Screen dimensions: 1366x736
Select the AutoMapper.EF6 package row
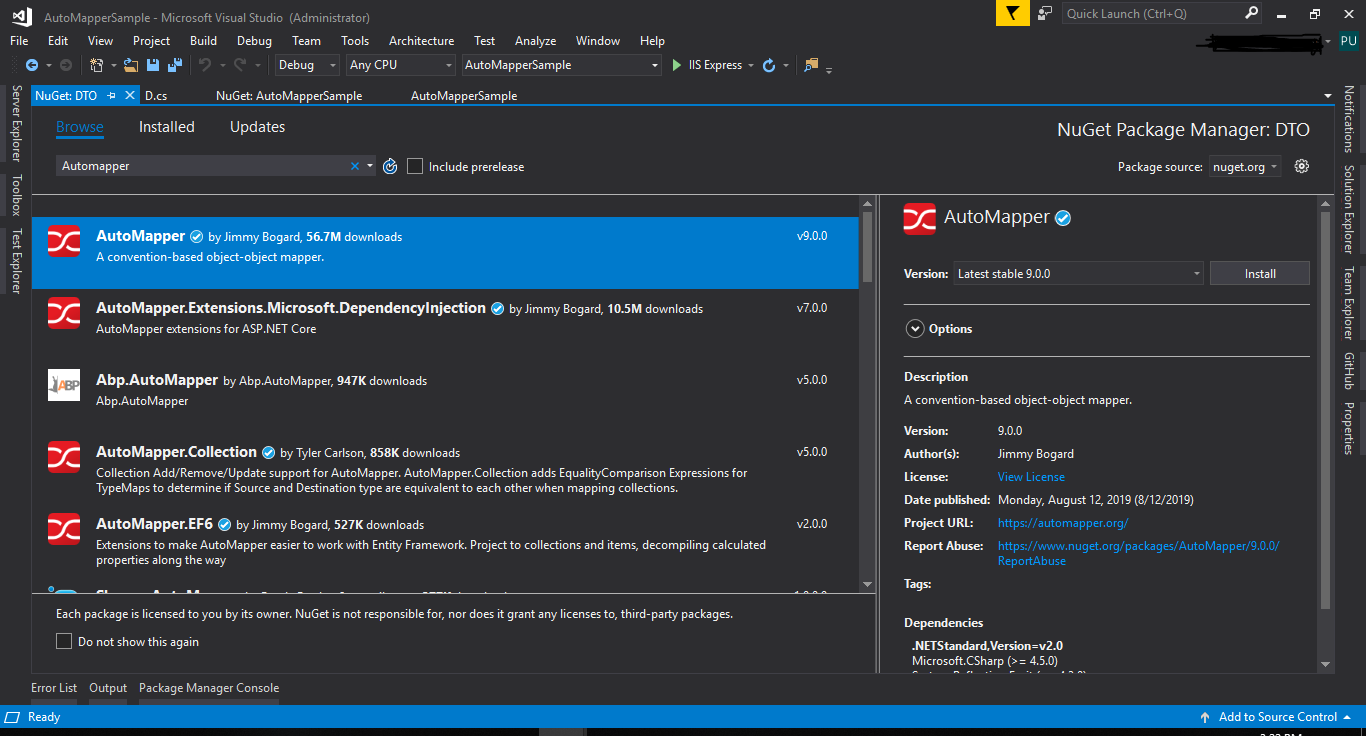(x=445, y=541)
